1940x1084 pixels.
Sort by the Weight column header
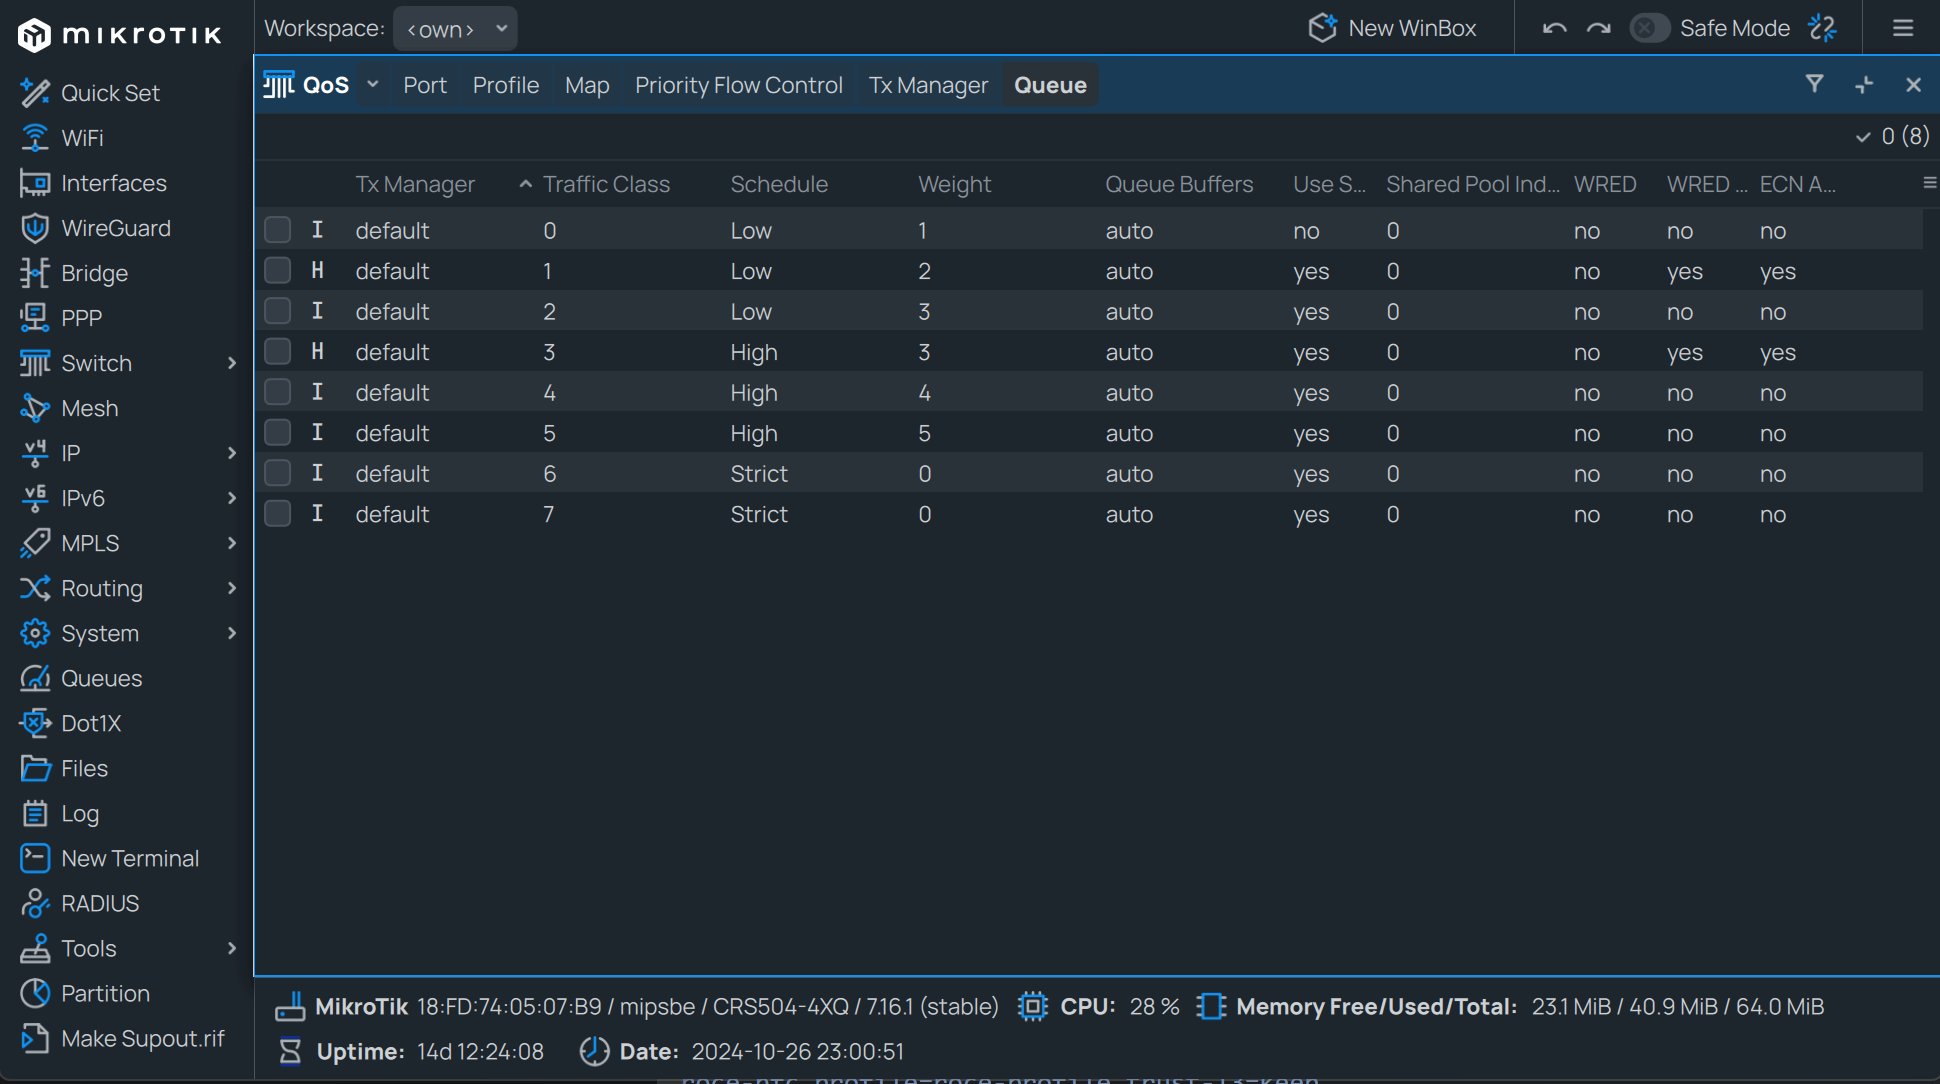[x=955, y=184]
